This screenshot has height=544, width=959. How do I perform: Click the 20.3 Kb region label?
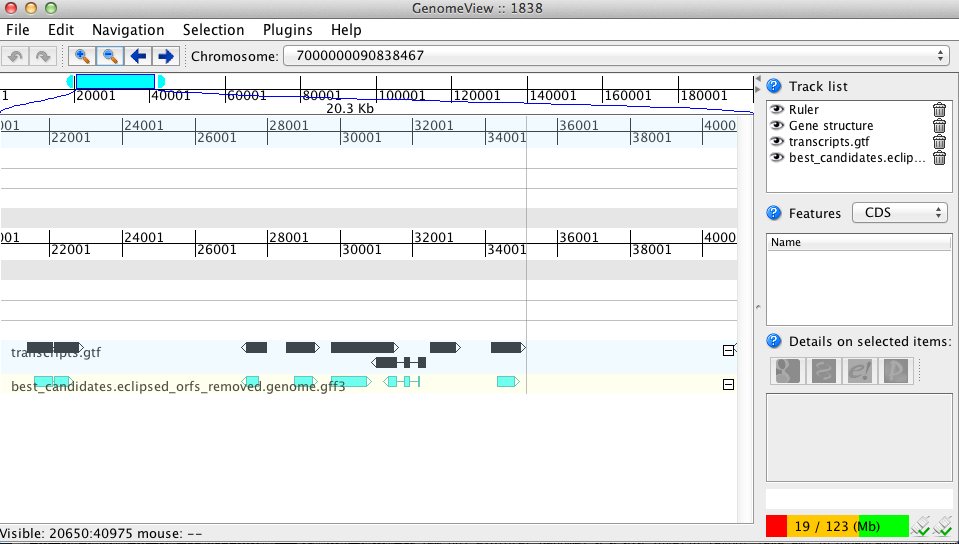coord(350,108)
